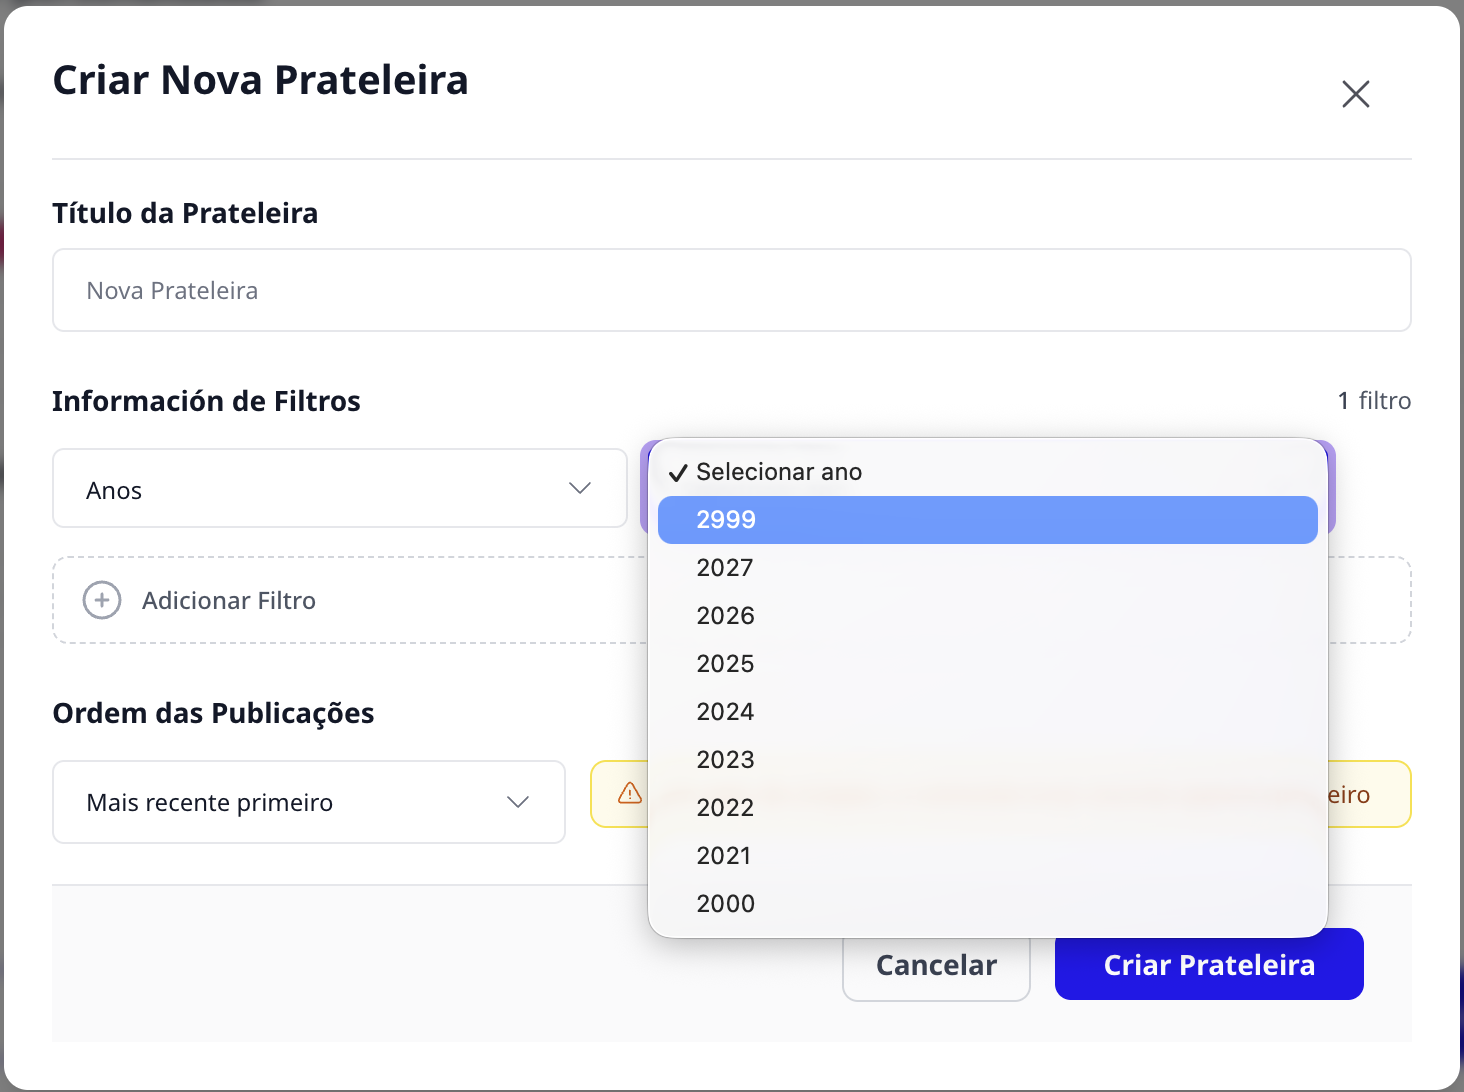Open the Anos filter type dropdown

(340, 488)
